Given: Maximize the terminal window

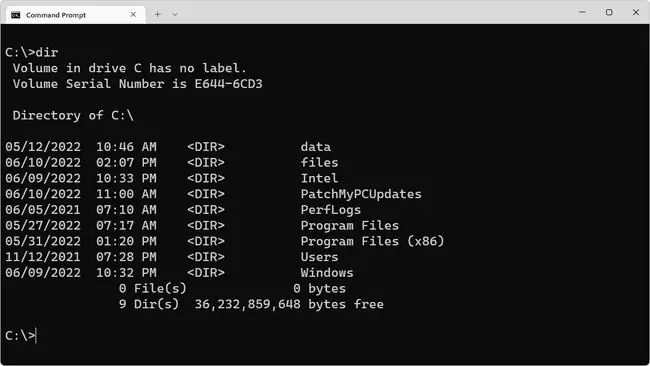Looking at the screenshot, I should (609, 12).
